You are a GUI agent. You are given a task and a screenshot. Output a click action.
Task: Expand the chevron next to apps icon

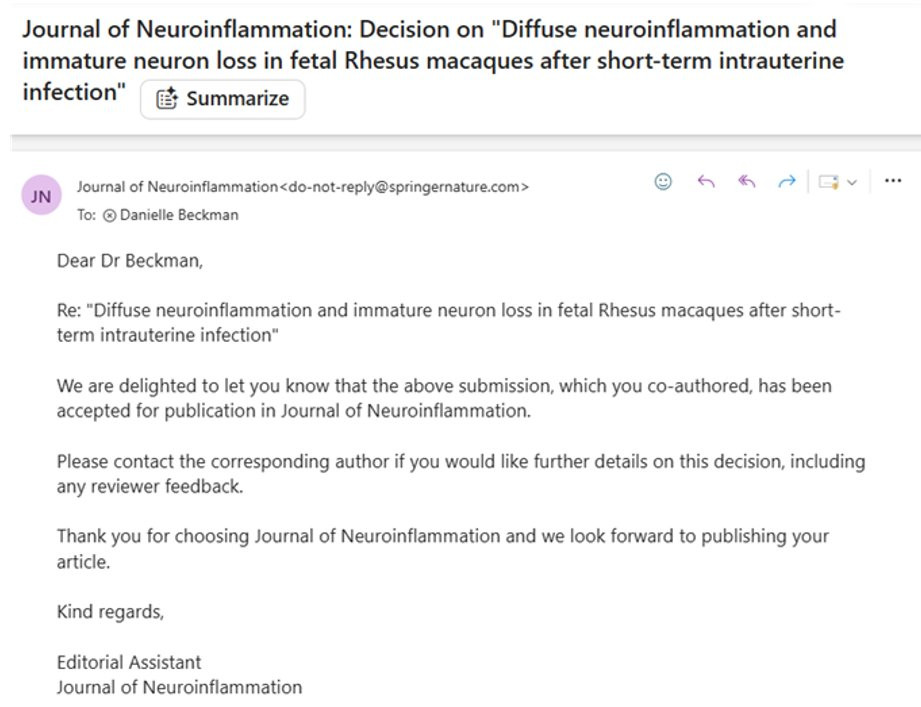(x=852, y=183)
